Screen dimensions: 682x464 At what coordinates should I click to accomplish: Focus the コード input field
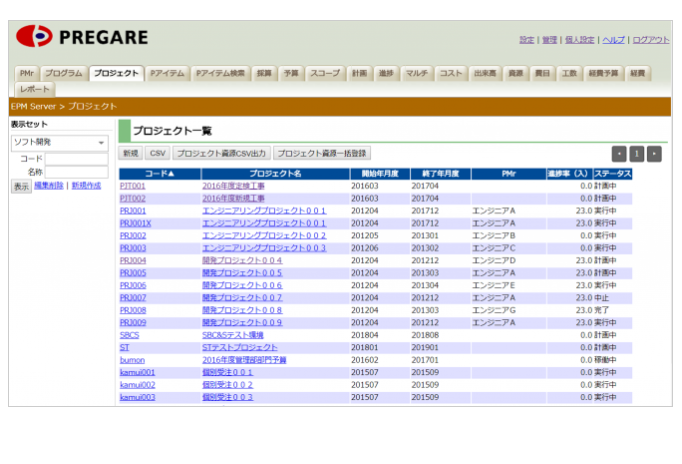(76, 159)
